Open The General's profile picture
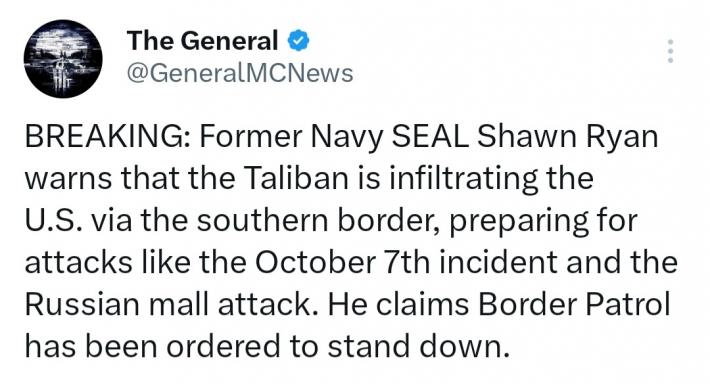The height and width of the screenshot is (384, 710). click(63, 59)
